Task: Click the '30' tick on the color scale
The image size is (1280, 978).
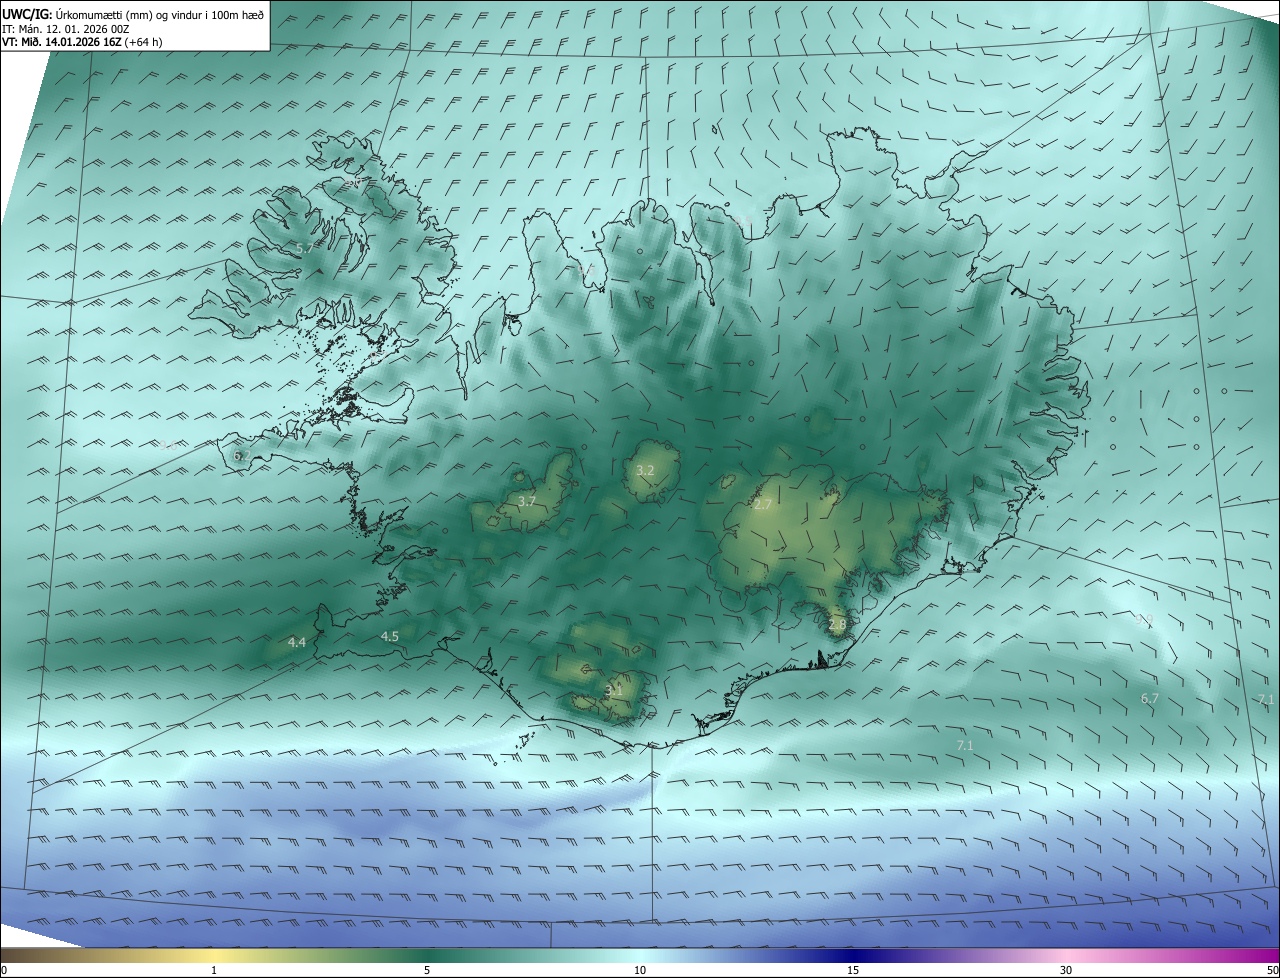Action: (1066, 970)
